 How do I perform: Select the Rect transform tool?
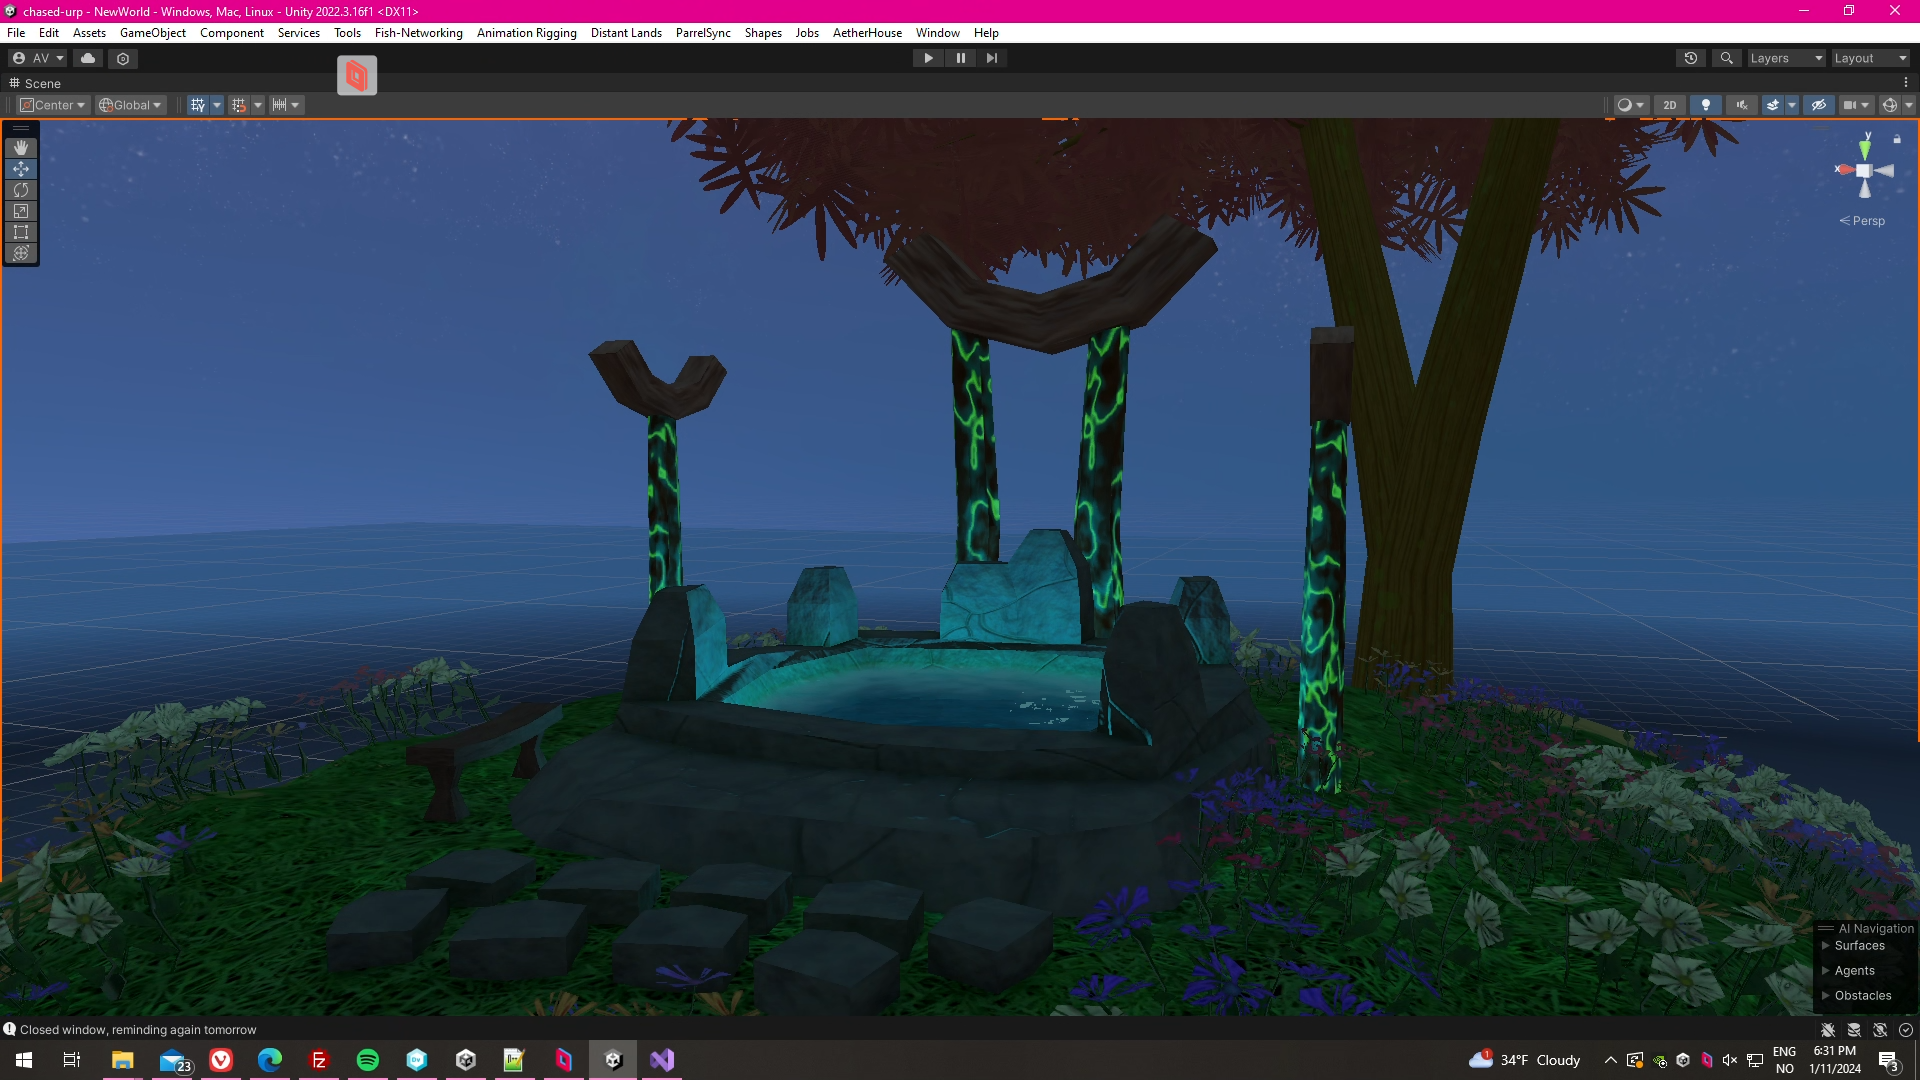click(x=21, y=232)
